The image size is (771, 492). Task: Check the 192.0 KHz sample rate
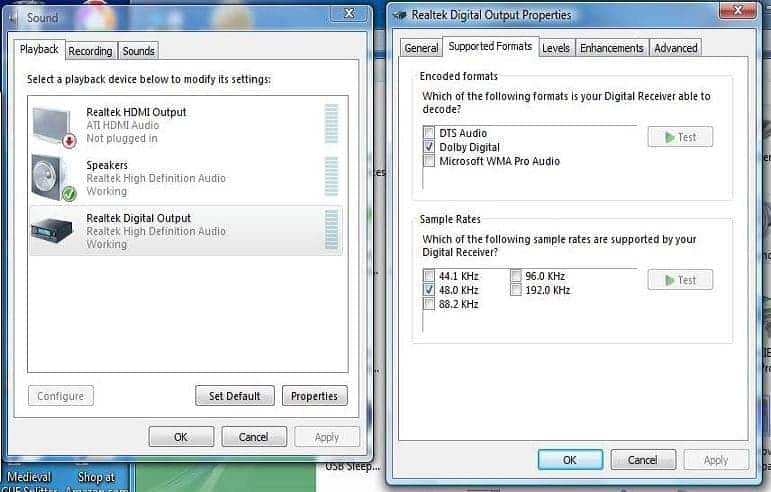(x=515, y=289)
